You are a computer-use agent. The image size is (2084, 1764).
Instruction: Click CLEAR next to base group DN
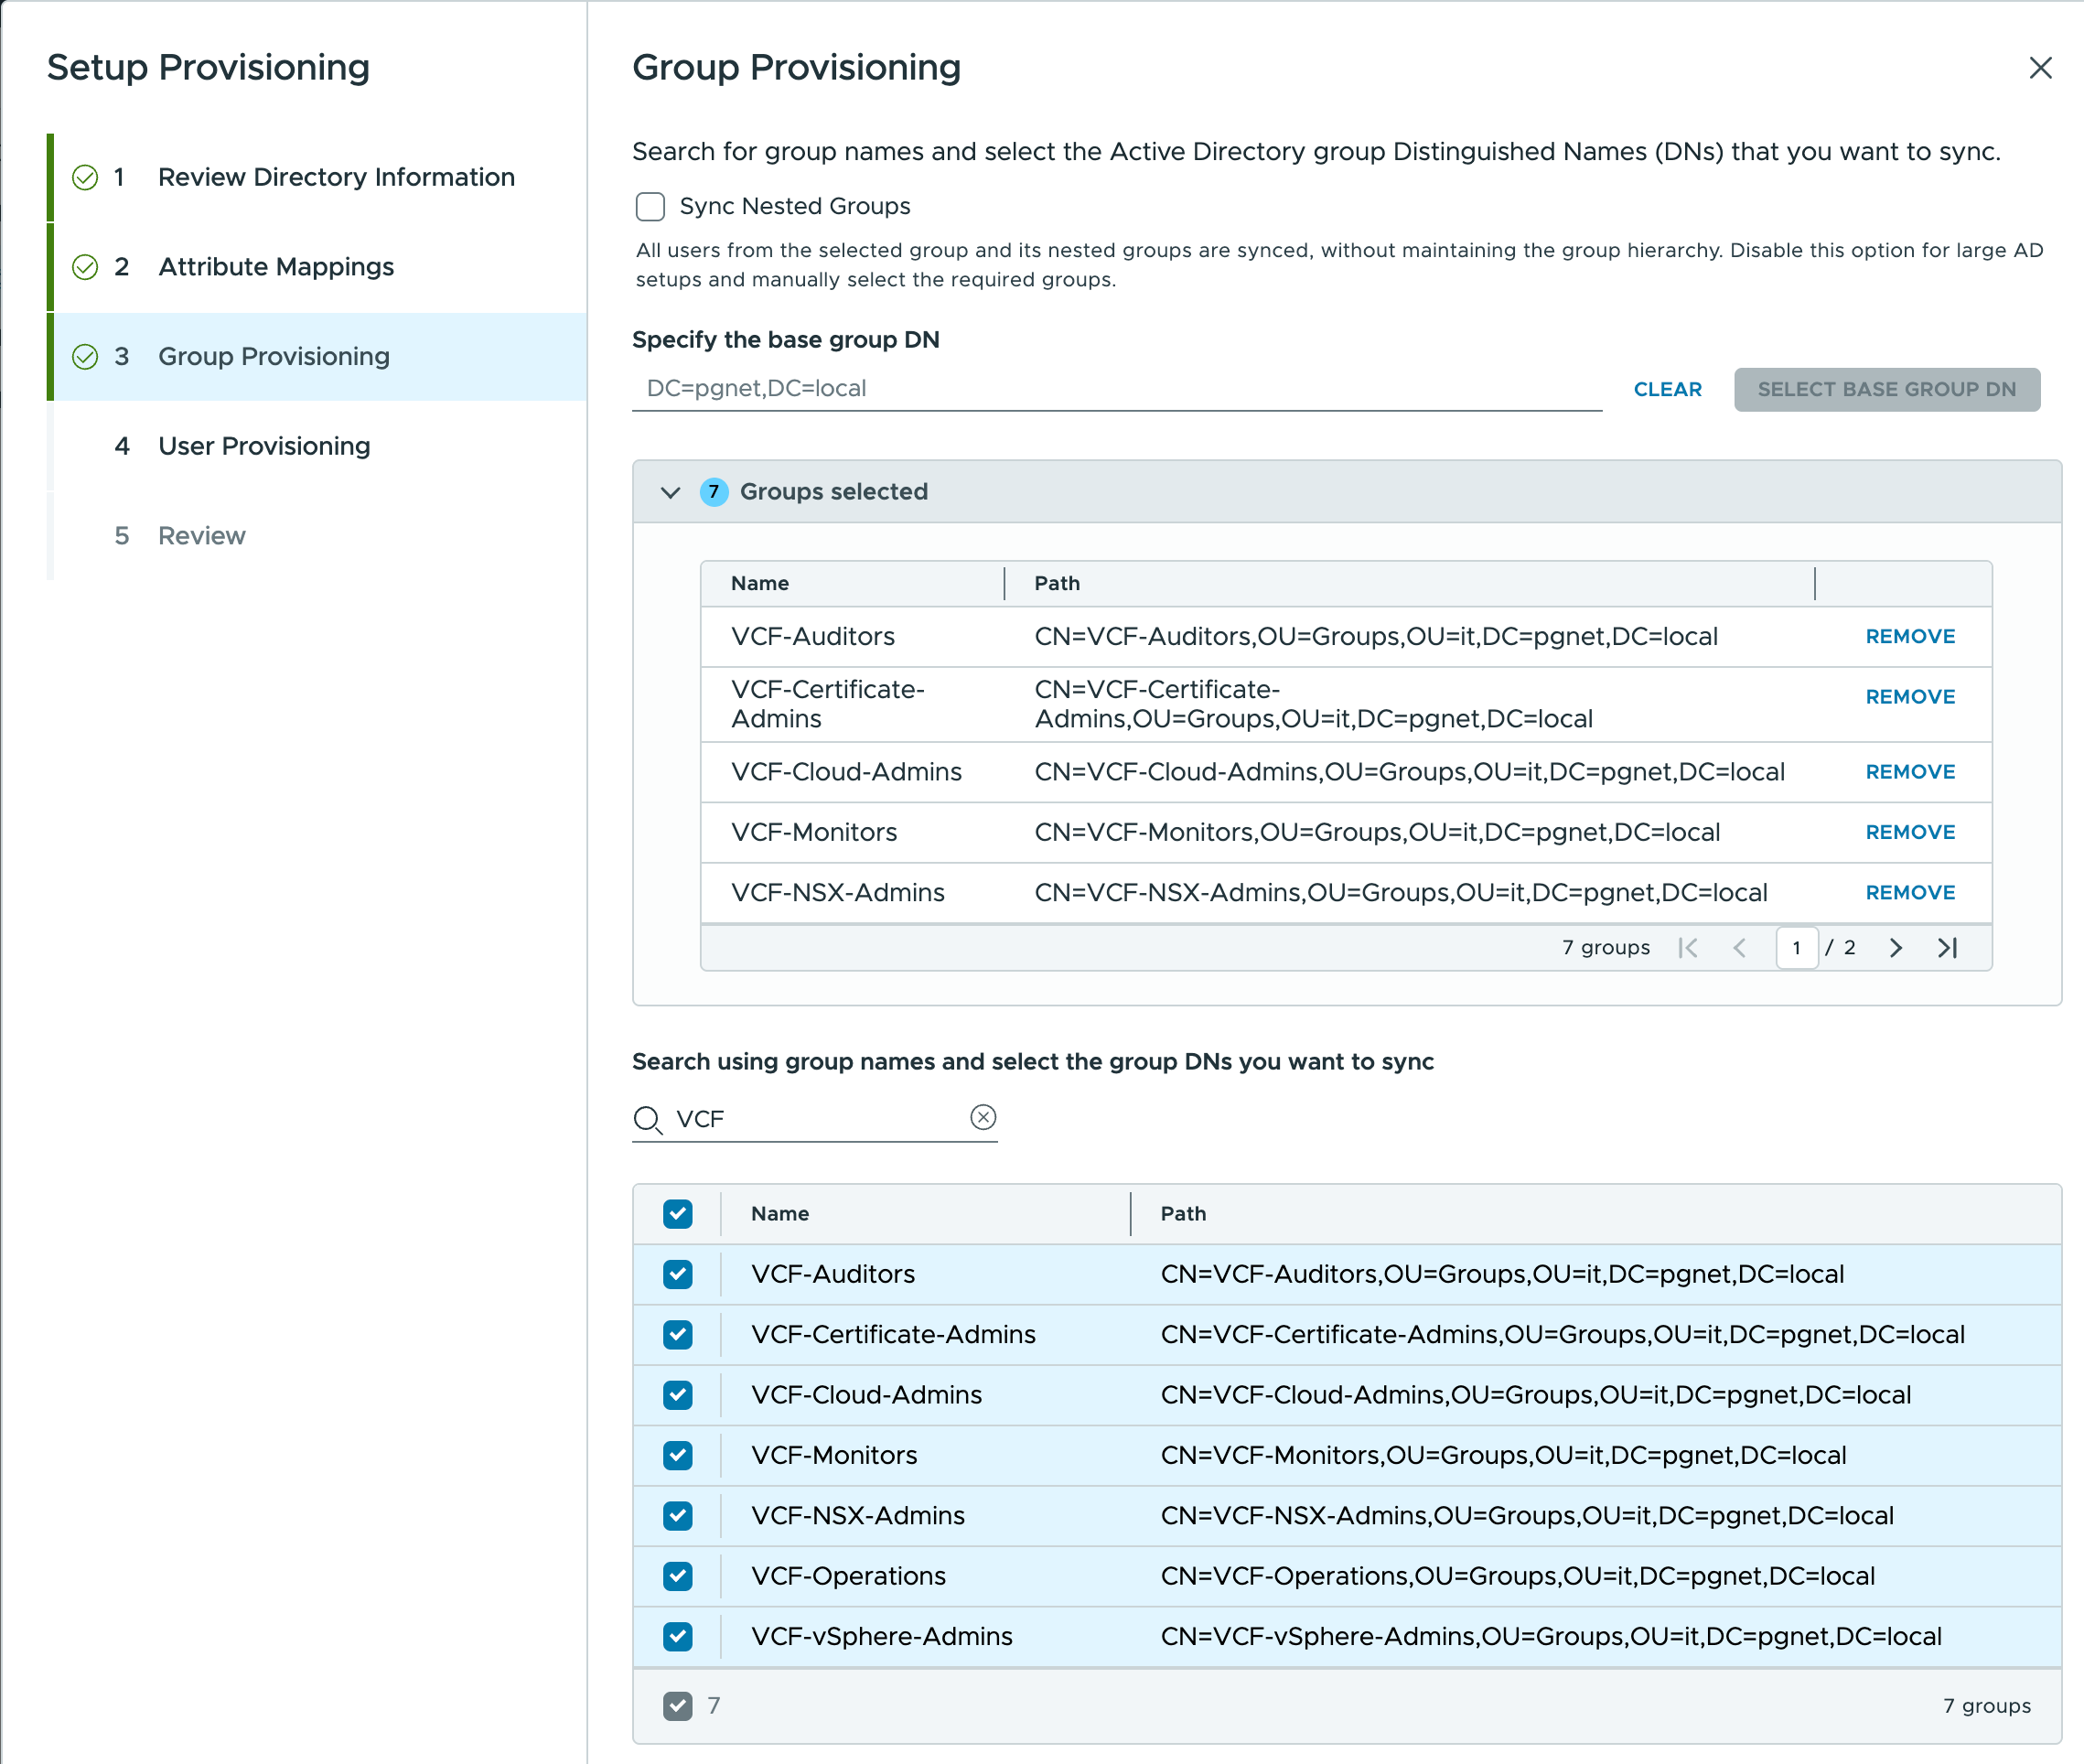(1666, 389)
